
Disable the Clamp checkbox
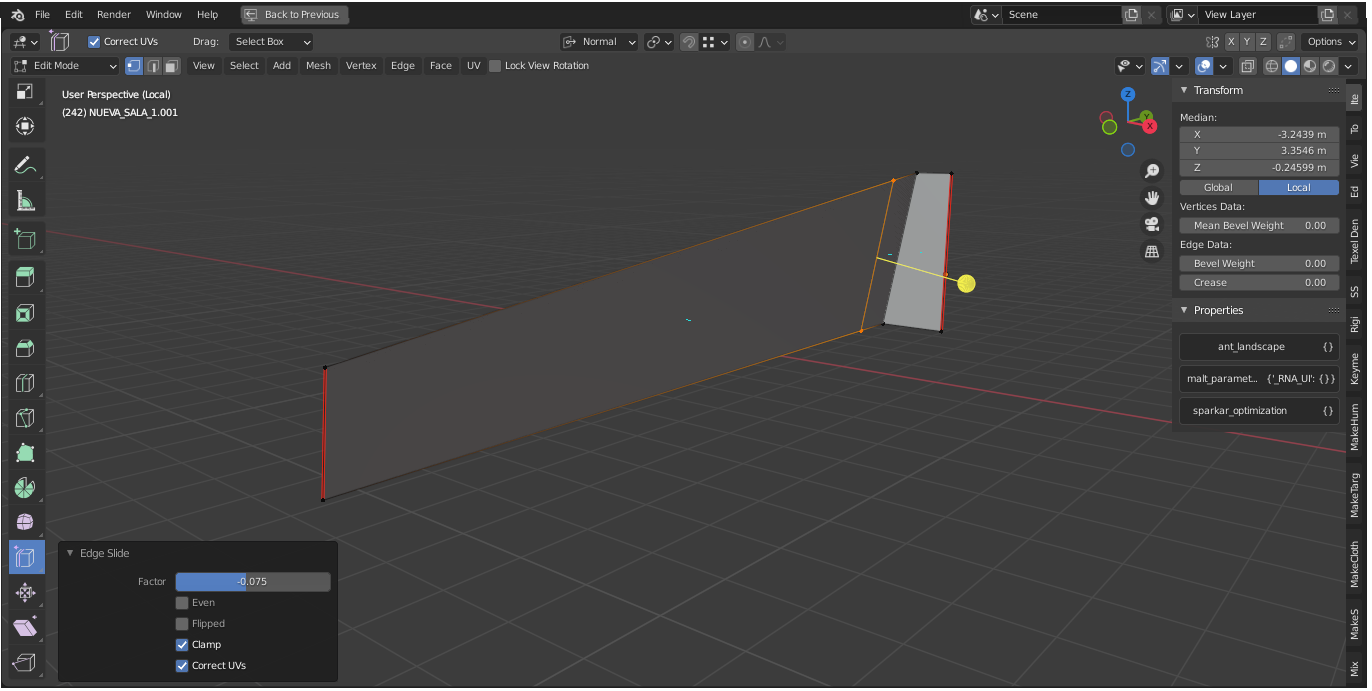(182, 645)
